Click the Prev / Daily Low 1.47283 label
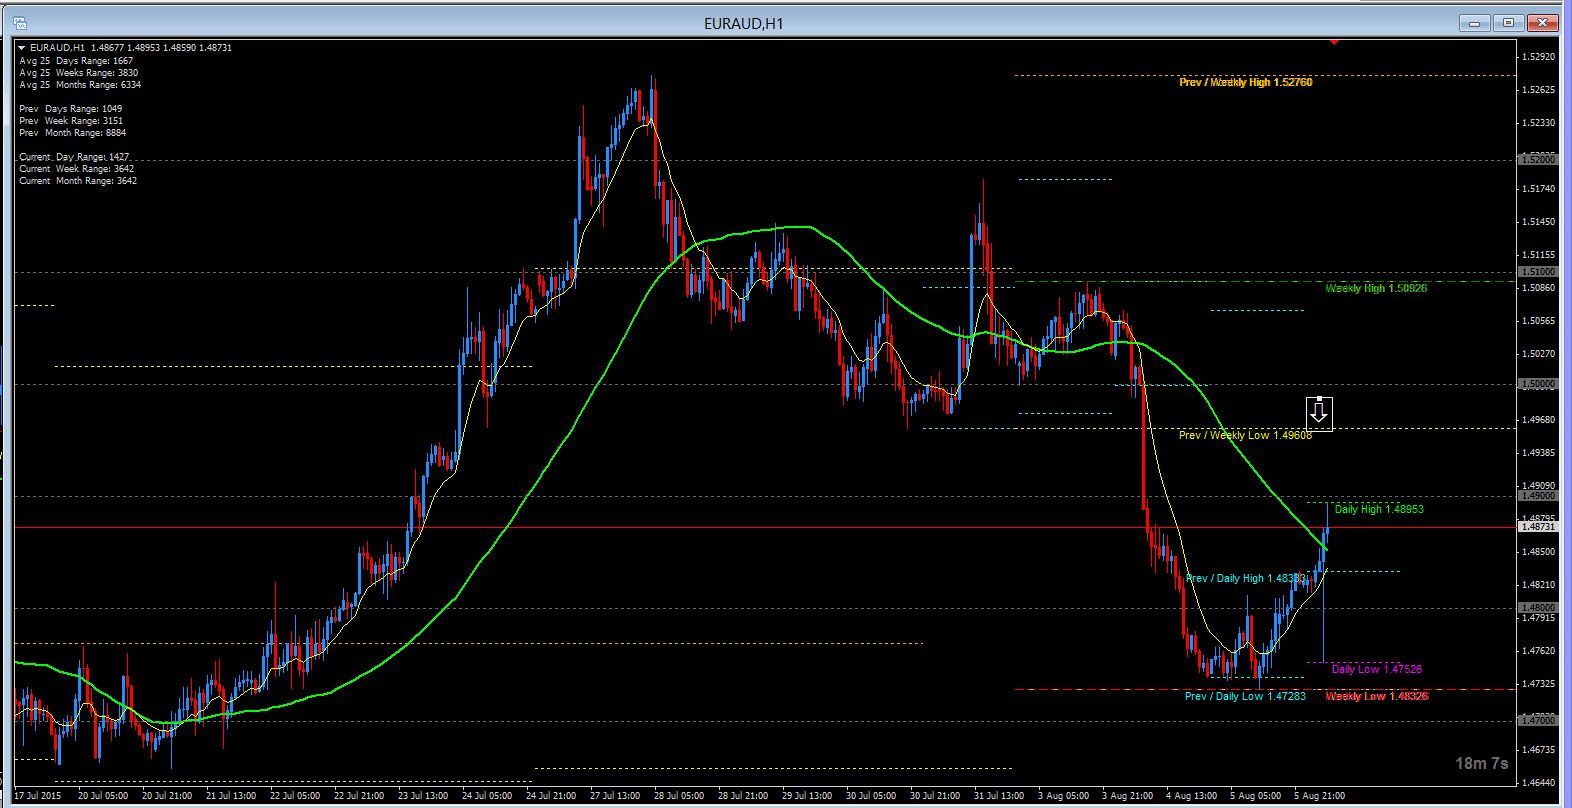Viewport: 1572px width, 808px height. point(1245,696)
